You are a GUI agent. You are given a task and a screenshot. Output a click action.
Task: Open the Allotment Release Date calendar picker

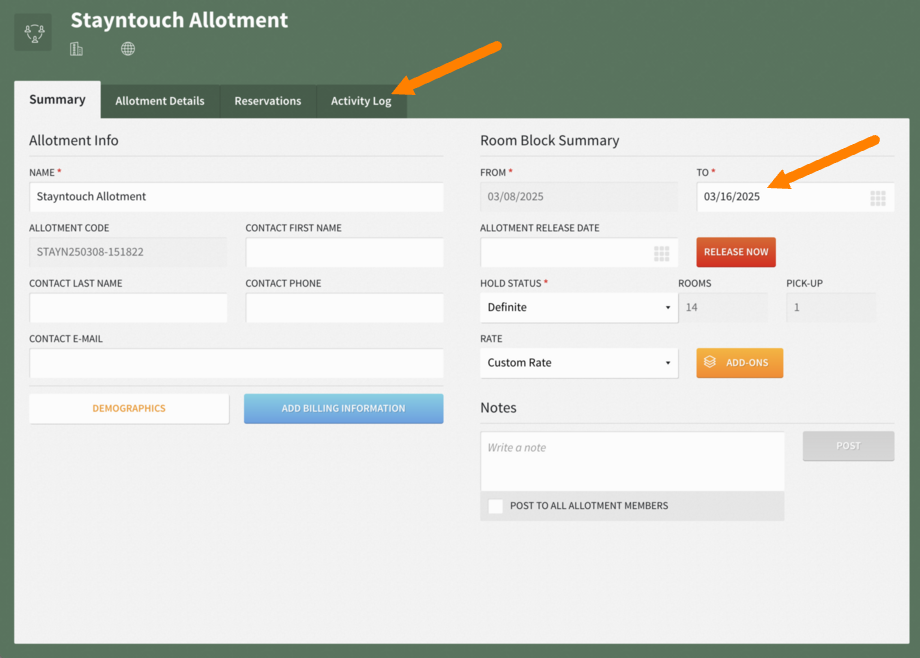661,253
